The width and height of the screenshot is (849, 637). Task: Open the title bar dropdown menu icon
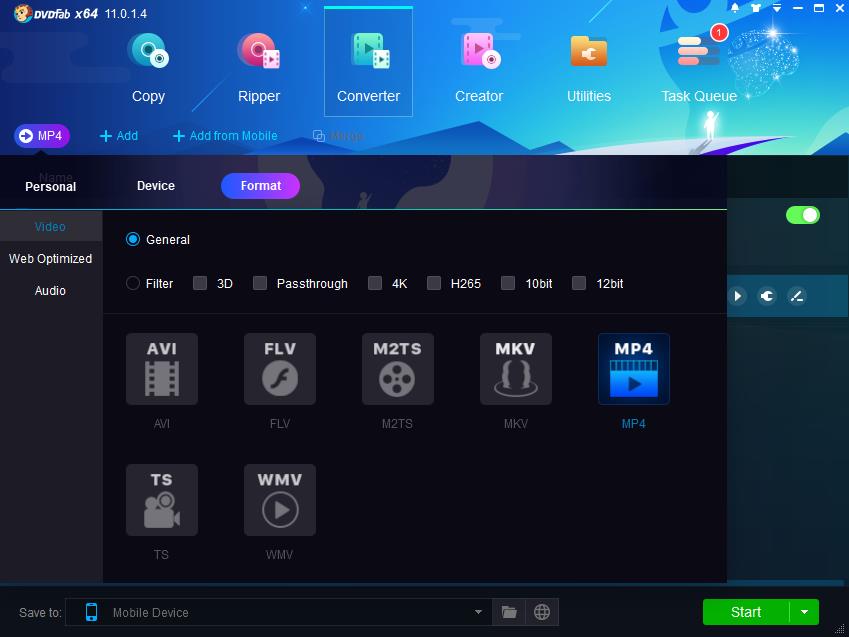(776, 8)
